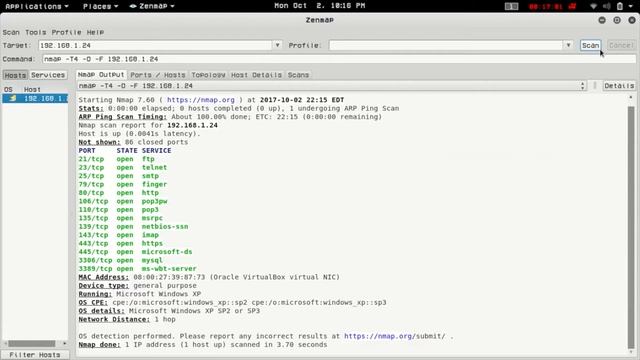Follow the https://nmap.org link in output
Image resolution: width=640 pixels, height=360 pixels.
[201, 100]
